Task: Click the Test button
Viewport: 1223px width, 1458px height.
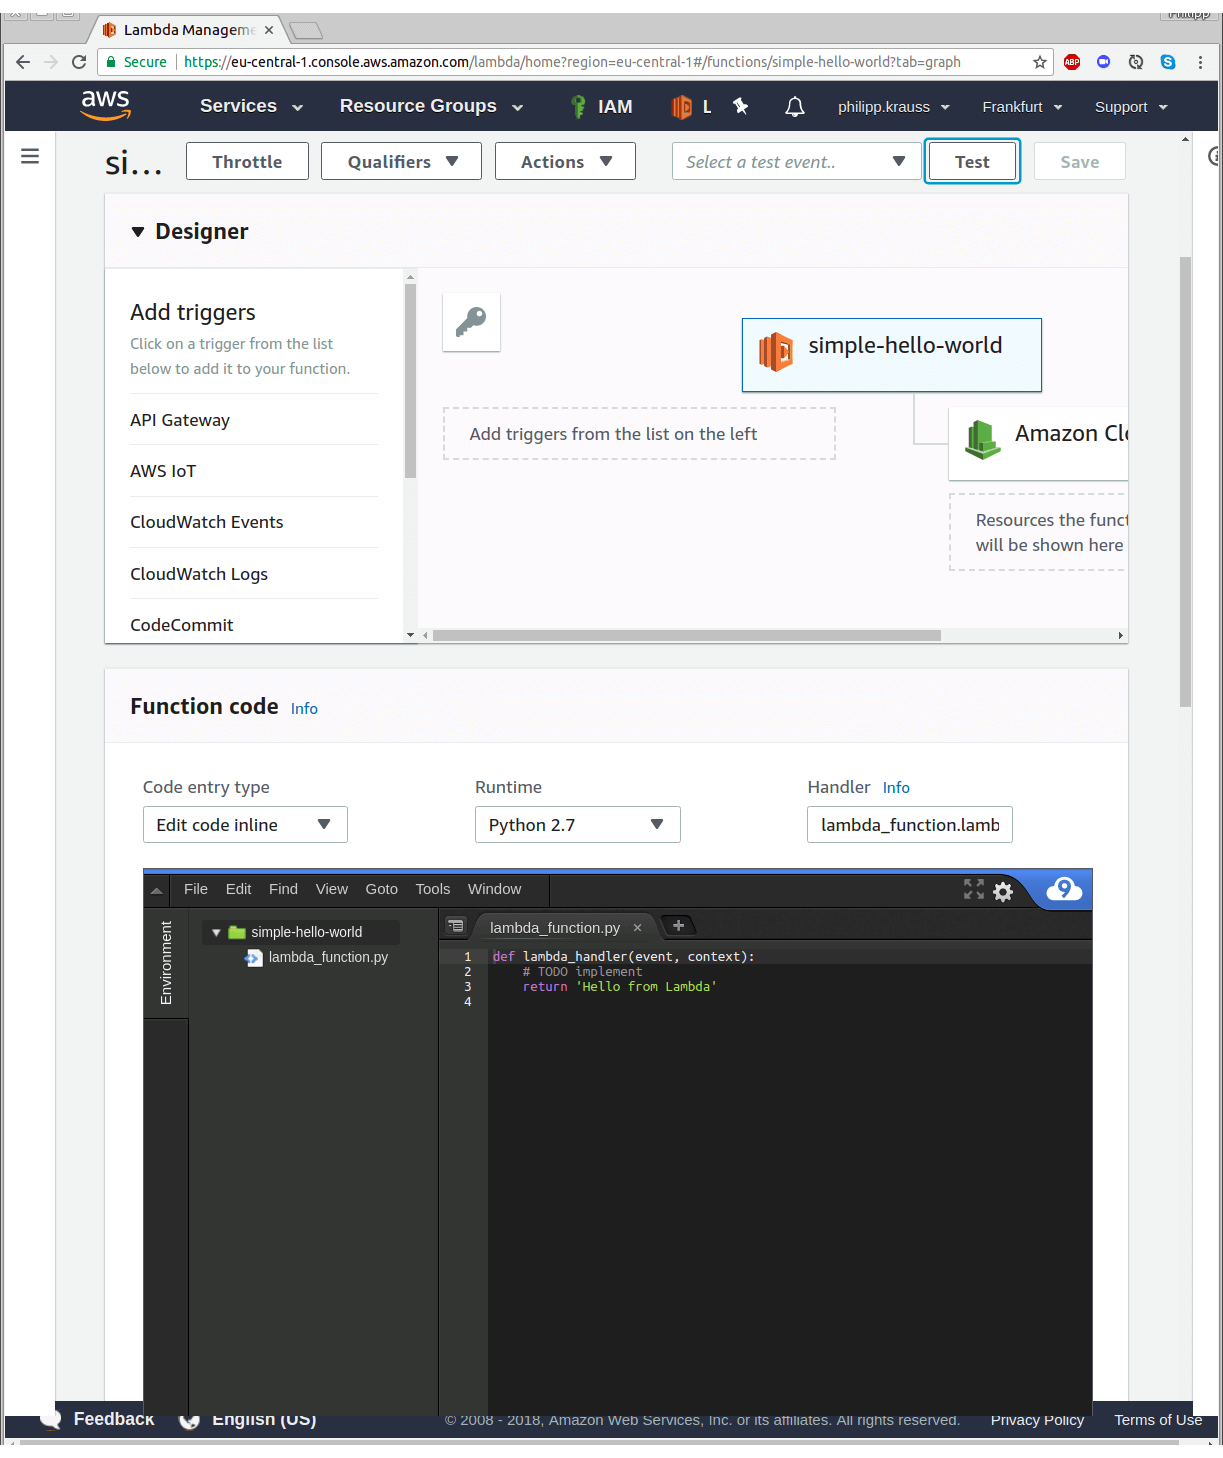Action: point(971,162)
